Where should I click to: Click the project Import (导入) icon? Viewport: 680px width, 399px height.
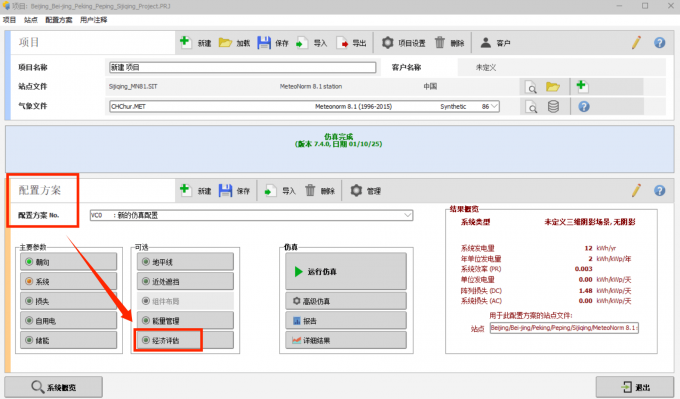coord(302,43)
